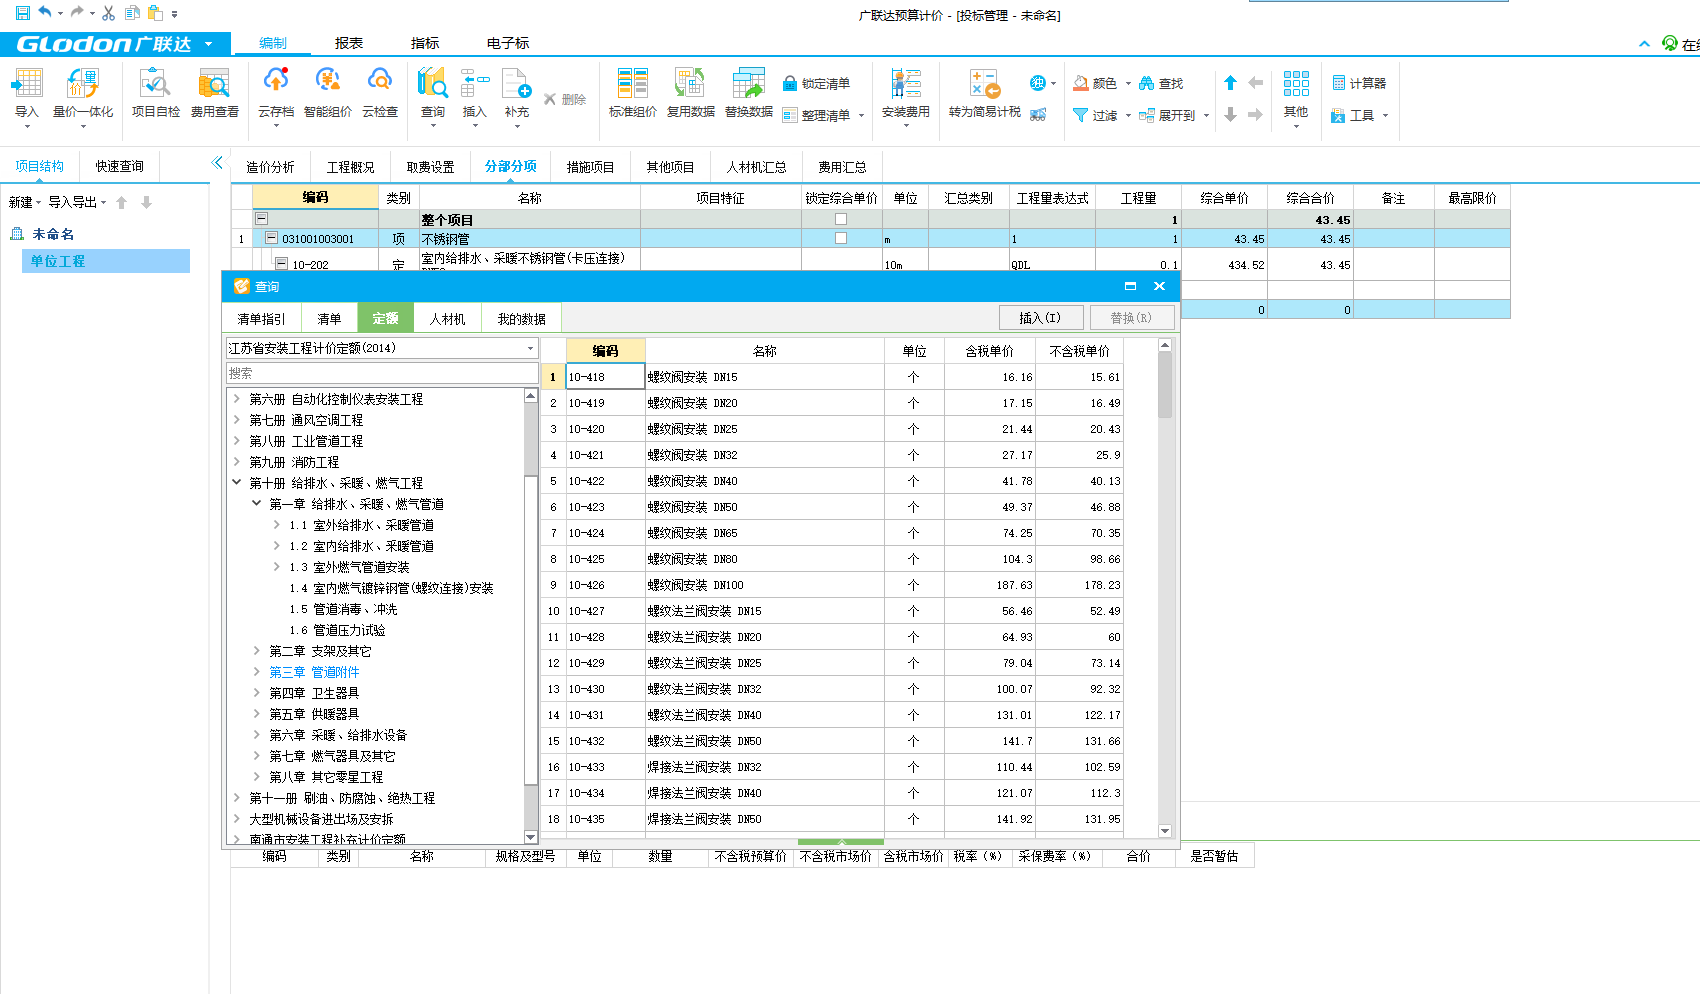Switch to 报表 ribbon tab
This screenshot has height=994, width=1700.
point(349,43)
